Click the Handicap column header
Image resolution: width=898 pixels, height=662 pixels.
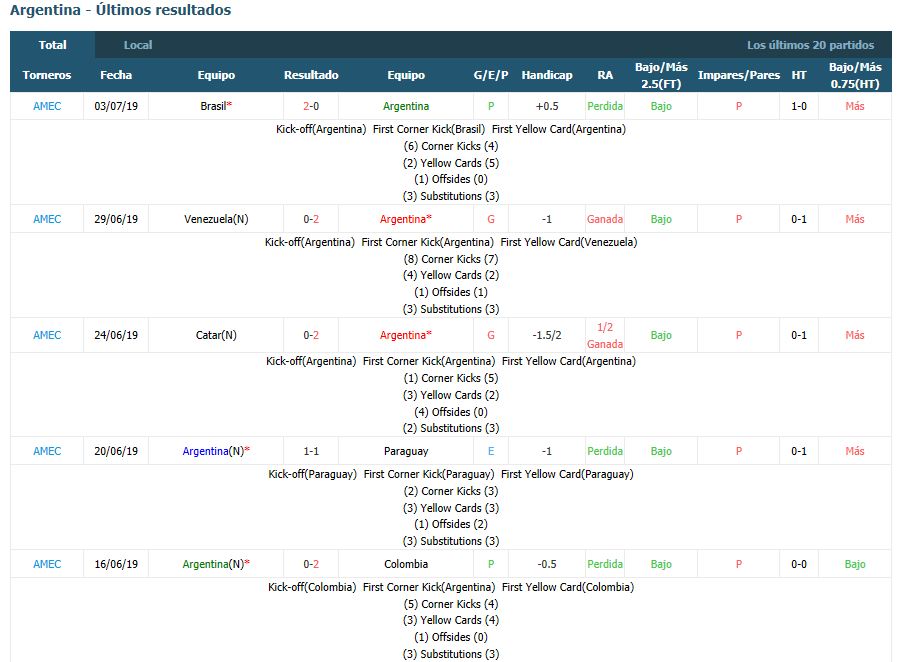547,75
